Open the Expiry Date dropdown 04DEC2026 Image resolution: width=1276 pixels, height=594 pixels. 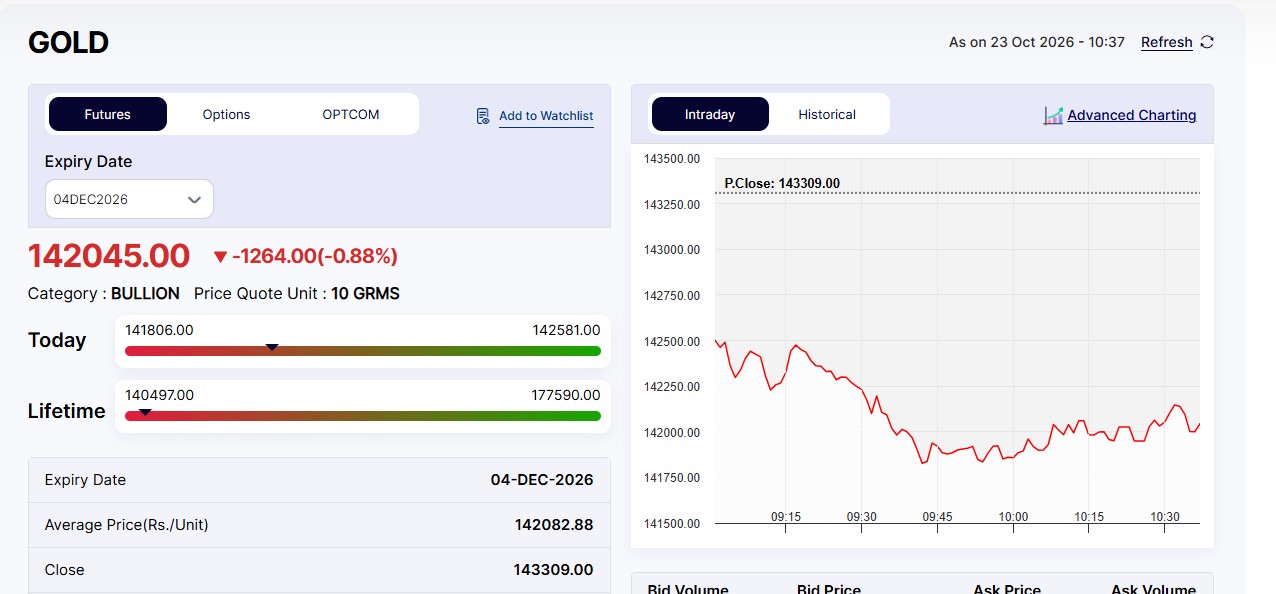point(129,199)
